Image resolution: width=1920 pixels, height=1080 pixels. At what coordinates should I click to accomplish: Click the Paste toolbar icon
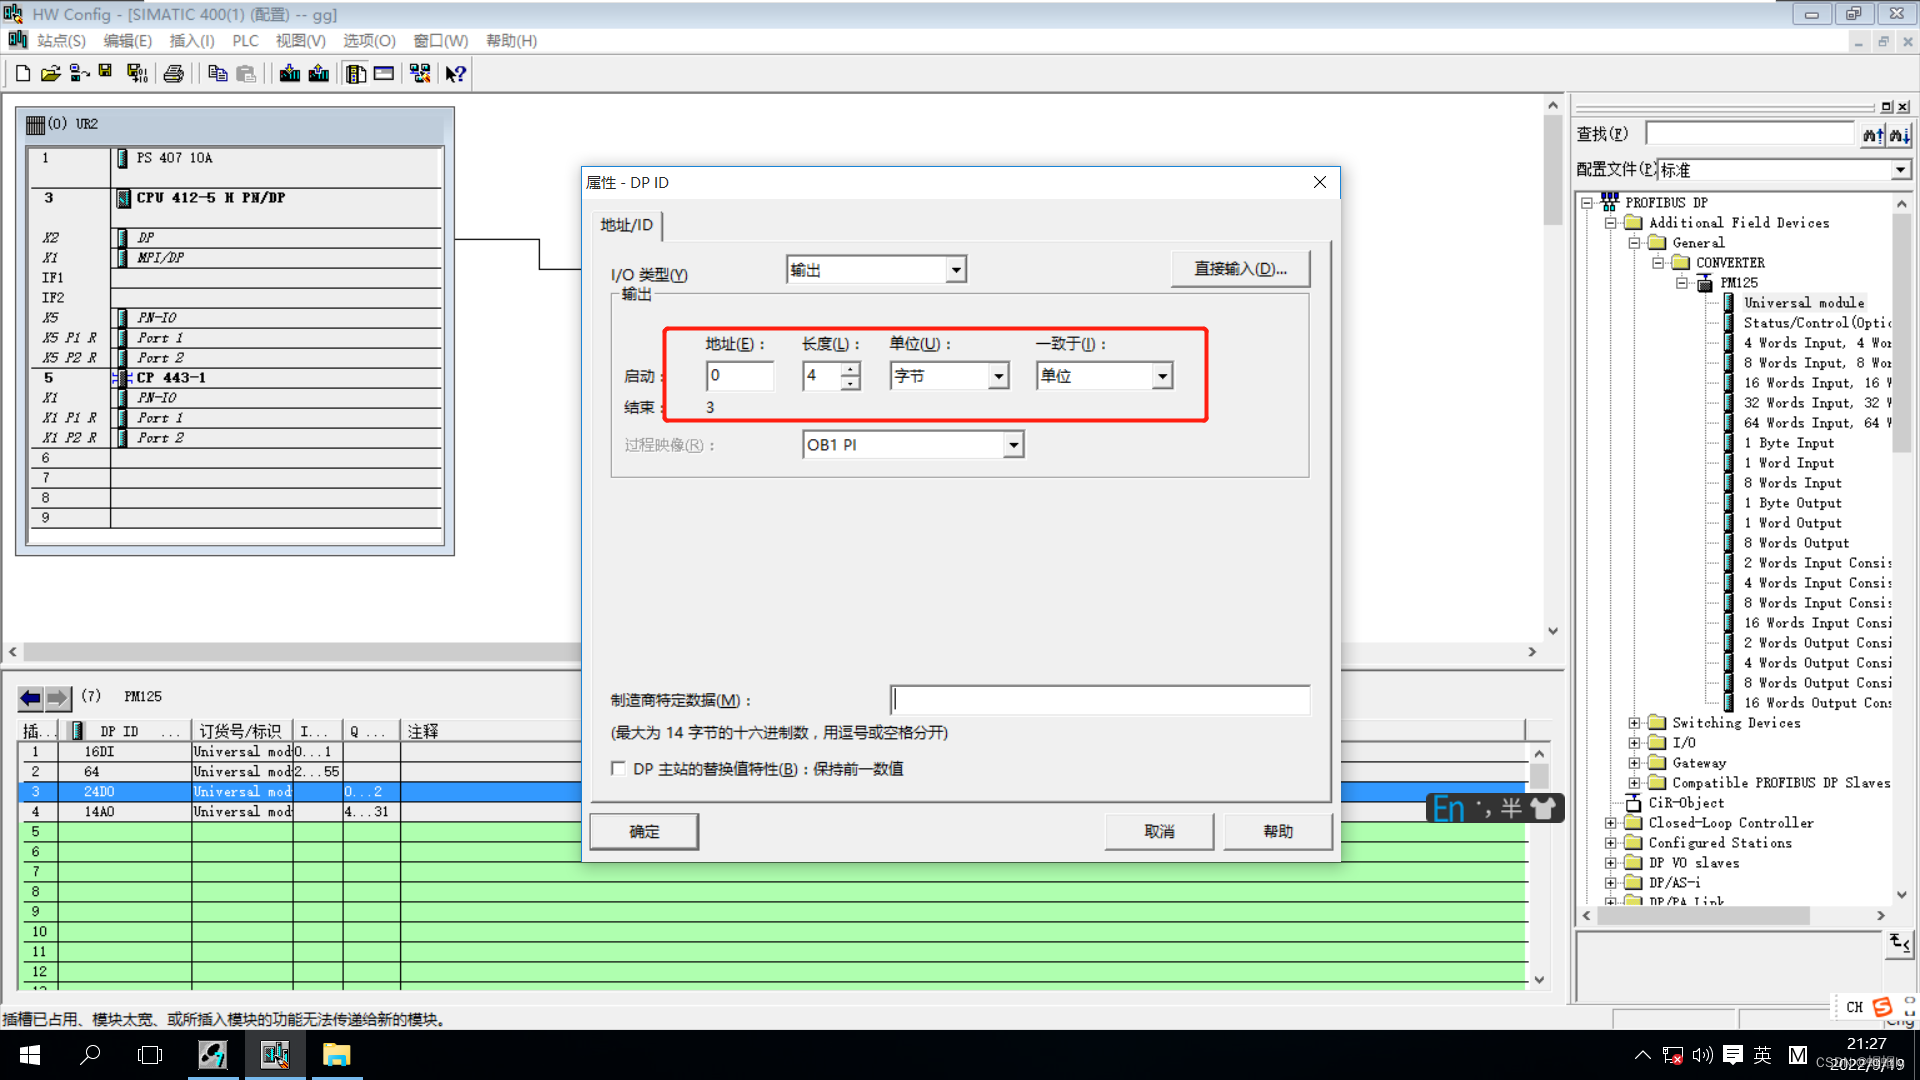coord(246,73)
